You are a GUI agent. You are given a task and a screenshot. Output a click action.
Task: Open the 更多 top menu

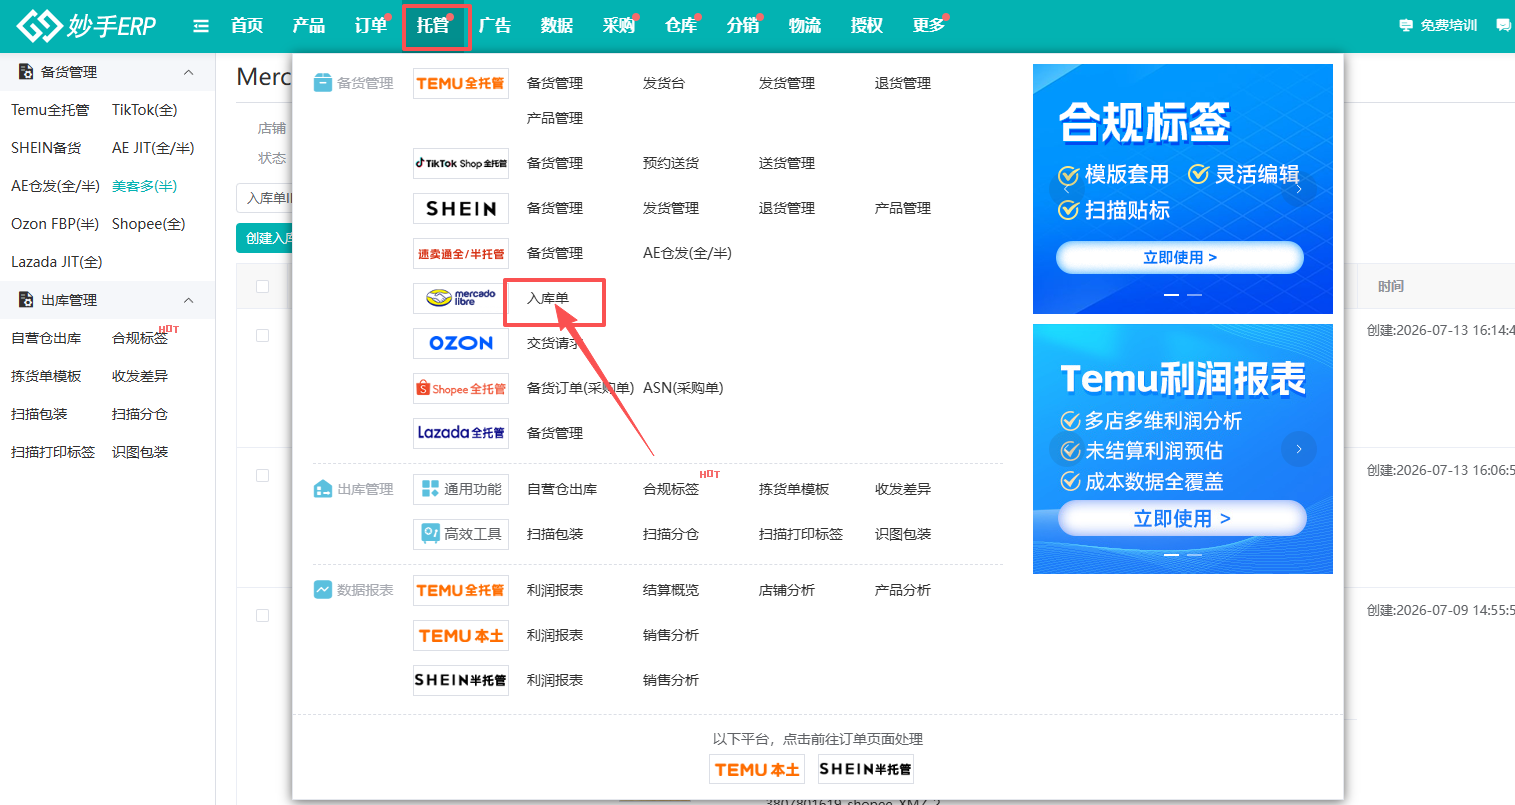click(929, 26)
